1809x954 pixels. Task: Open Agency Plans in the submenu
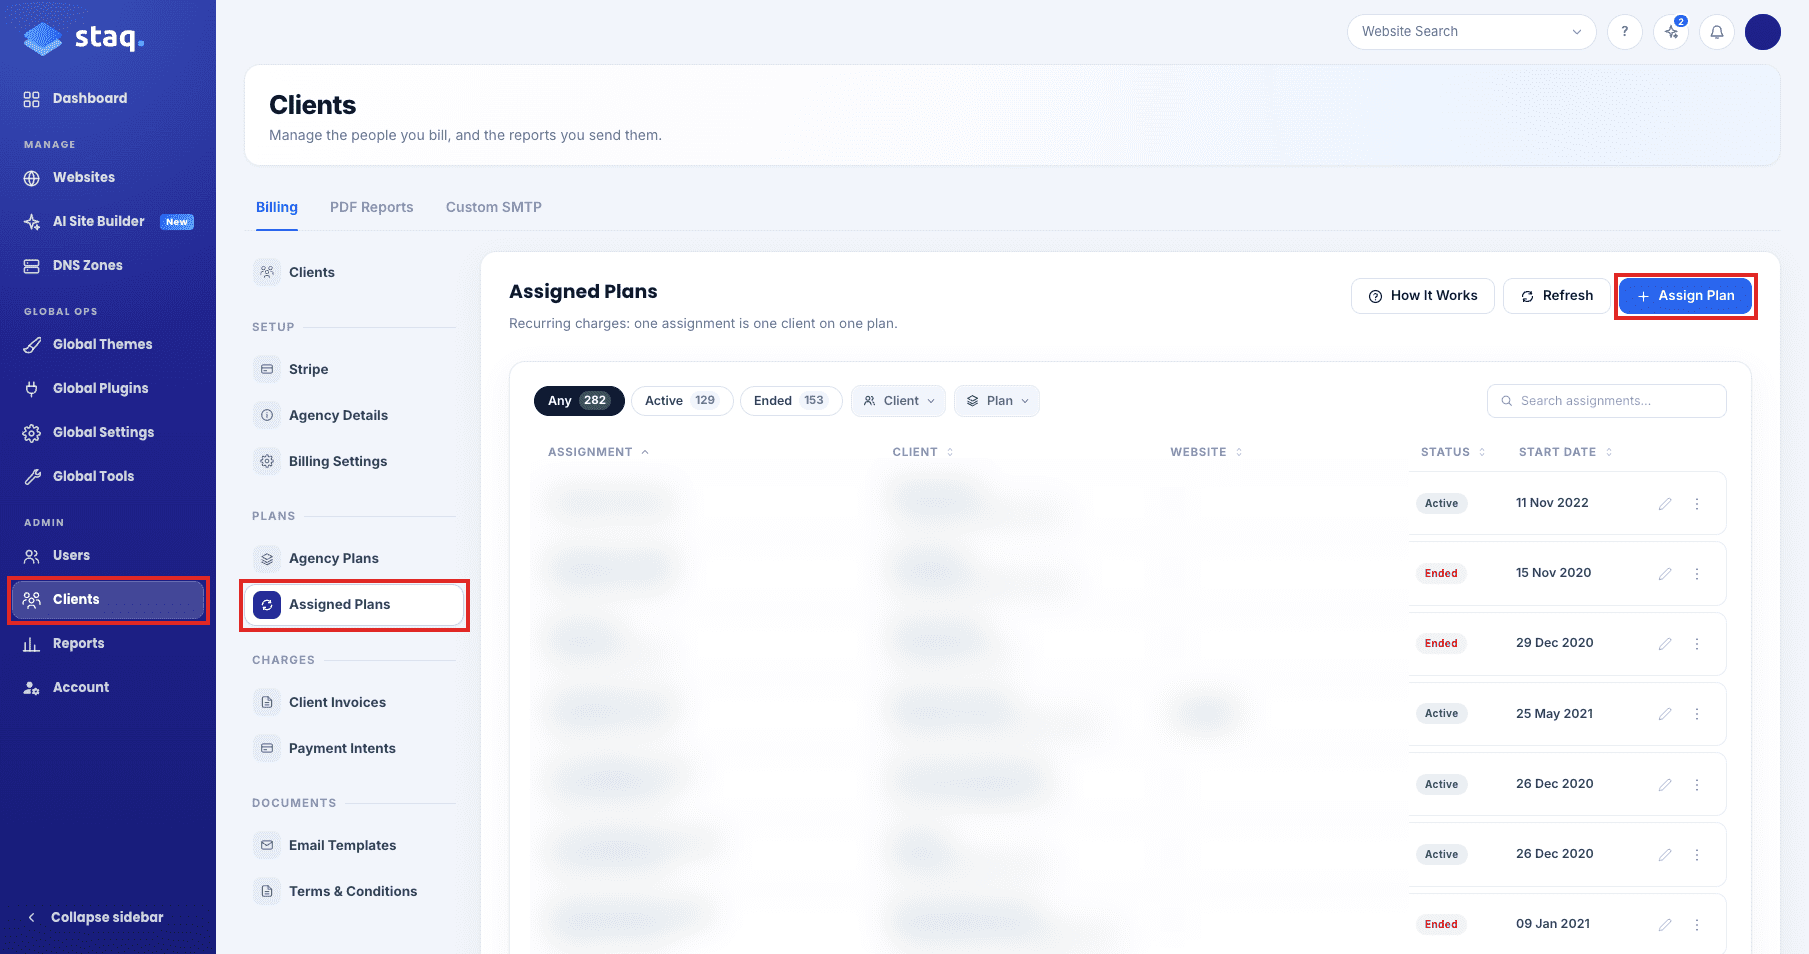coord(355,558)
